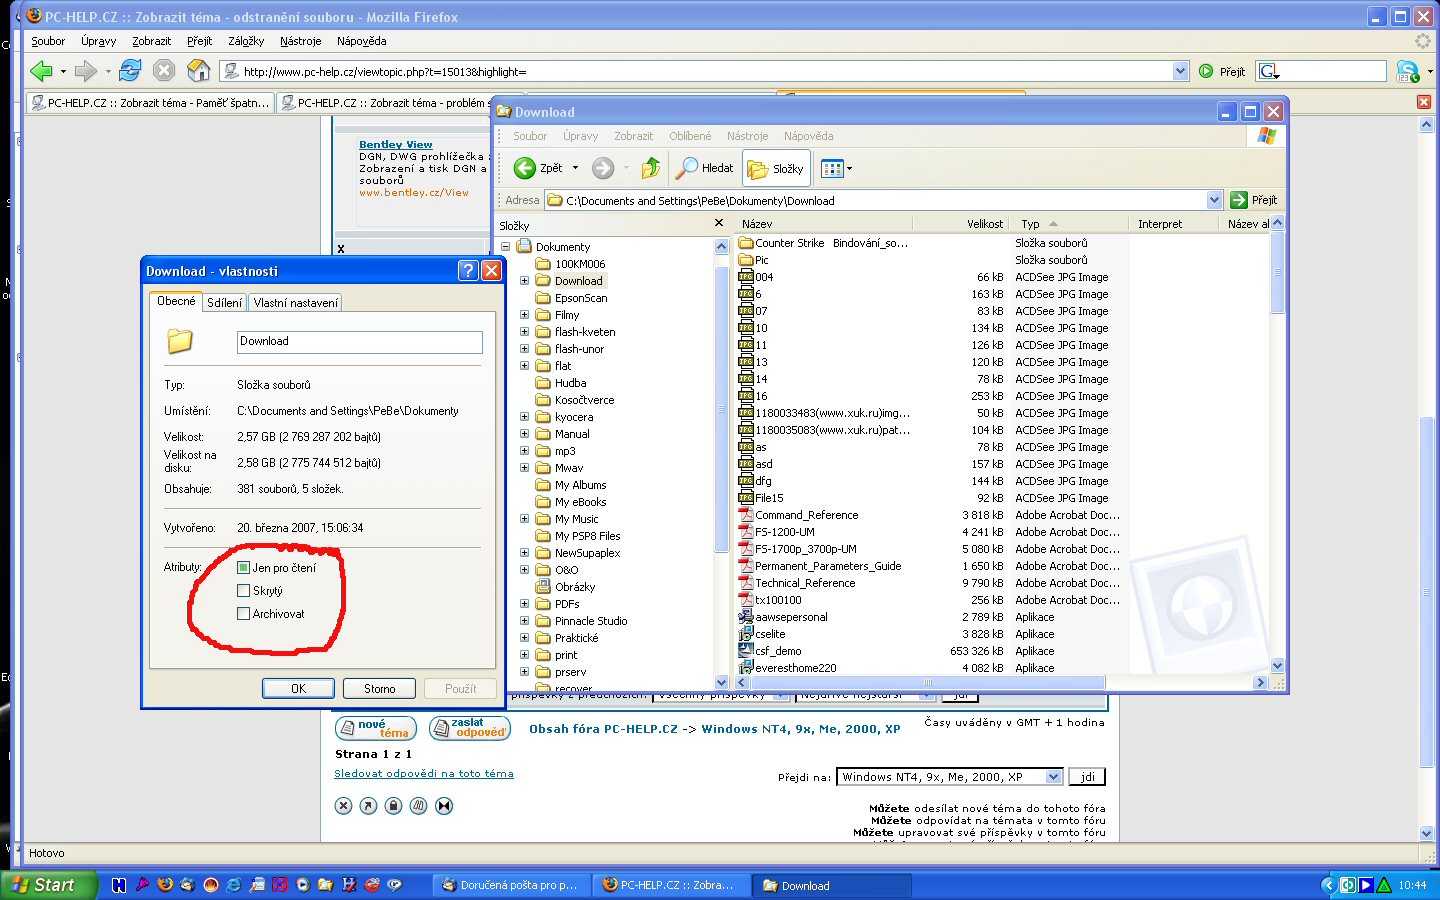Viewport: 1440px width, 900px height.
Task: Enable the 'Skrytý' attribute checkbox
Action: point(243,590)
